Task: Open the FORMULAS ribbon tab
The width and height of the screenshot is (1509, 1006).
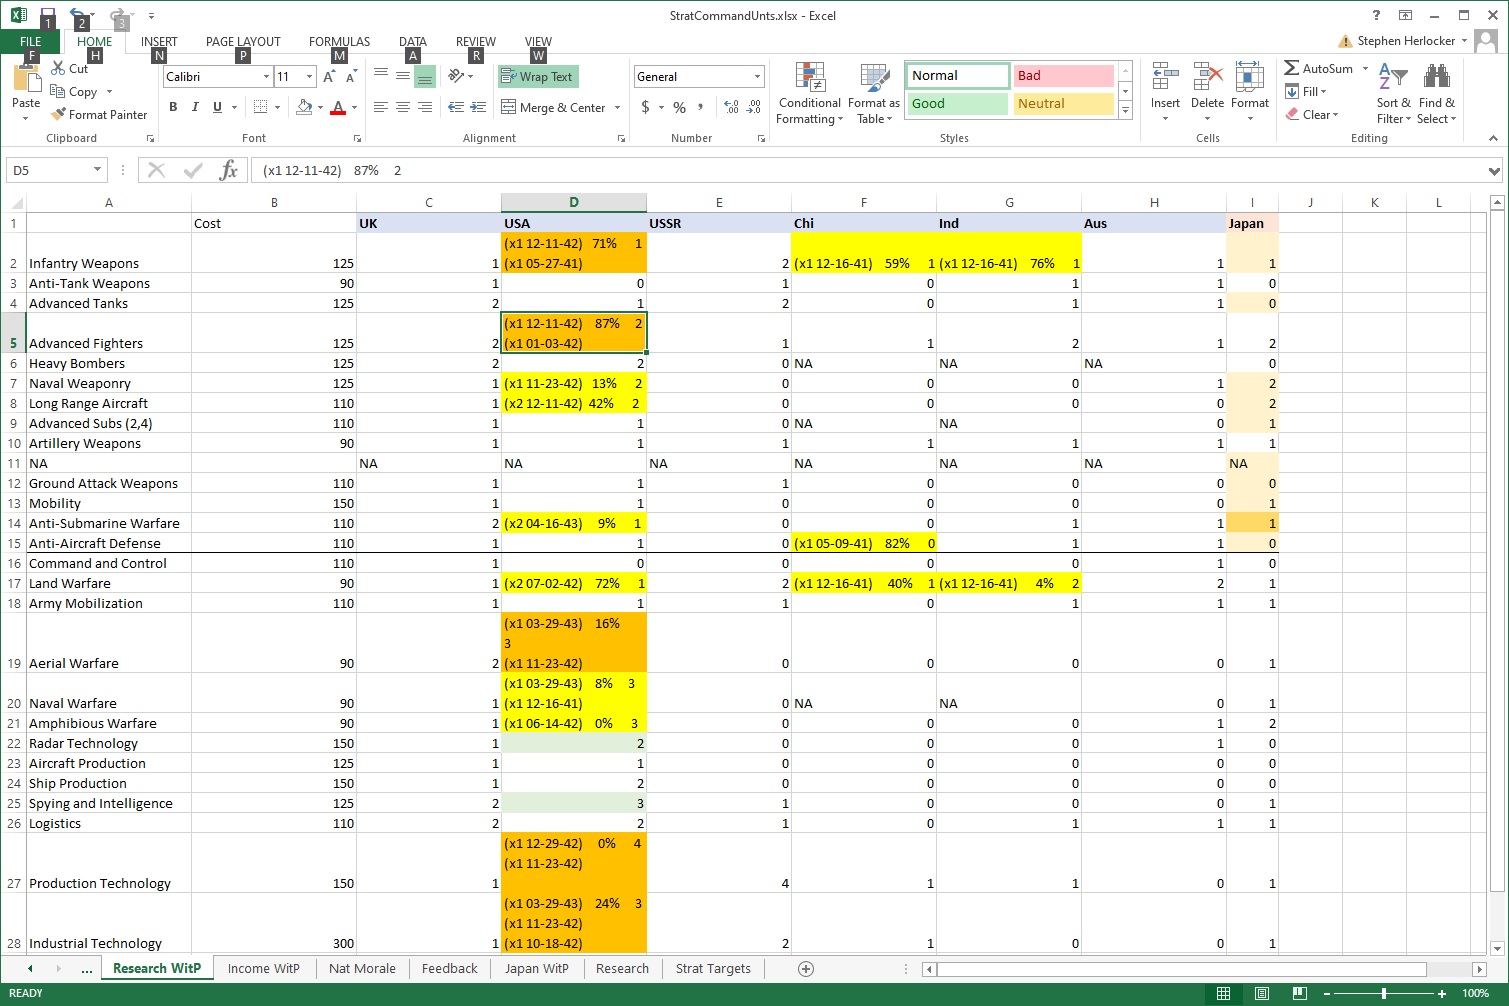Action: pos(339,42)
